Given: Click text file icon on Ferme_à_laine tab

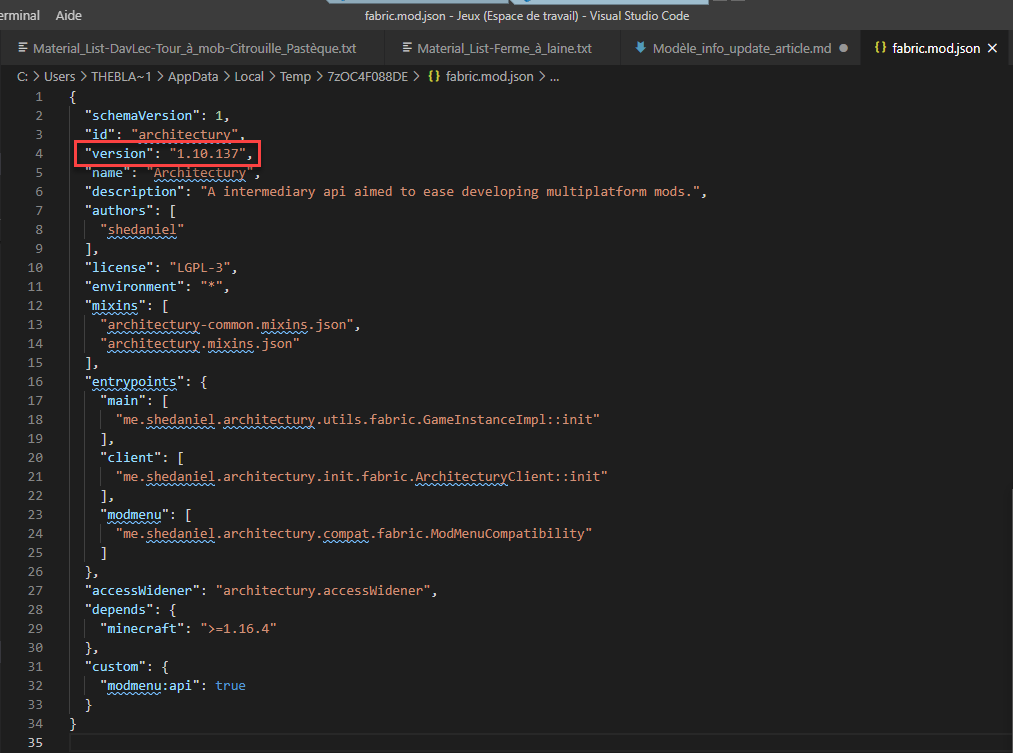Looking at the screenshot, I should [407, 47].
